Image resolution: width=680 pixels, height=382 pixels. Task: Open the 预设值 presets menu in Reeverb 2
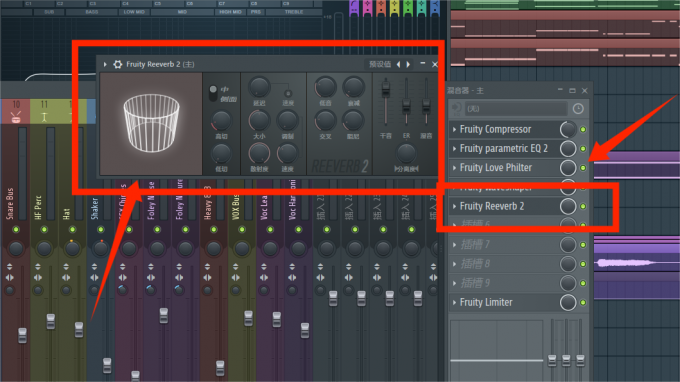[380, 64]
